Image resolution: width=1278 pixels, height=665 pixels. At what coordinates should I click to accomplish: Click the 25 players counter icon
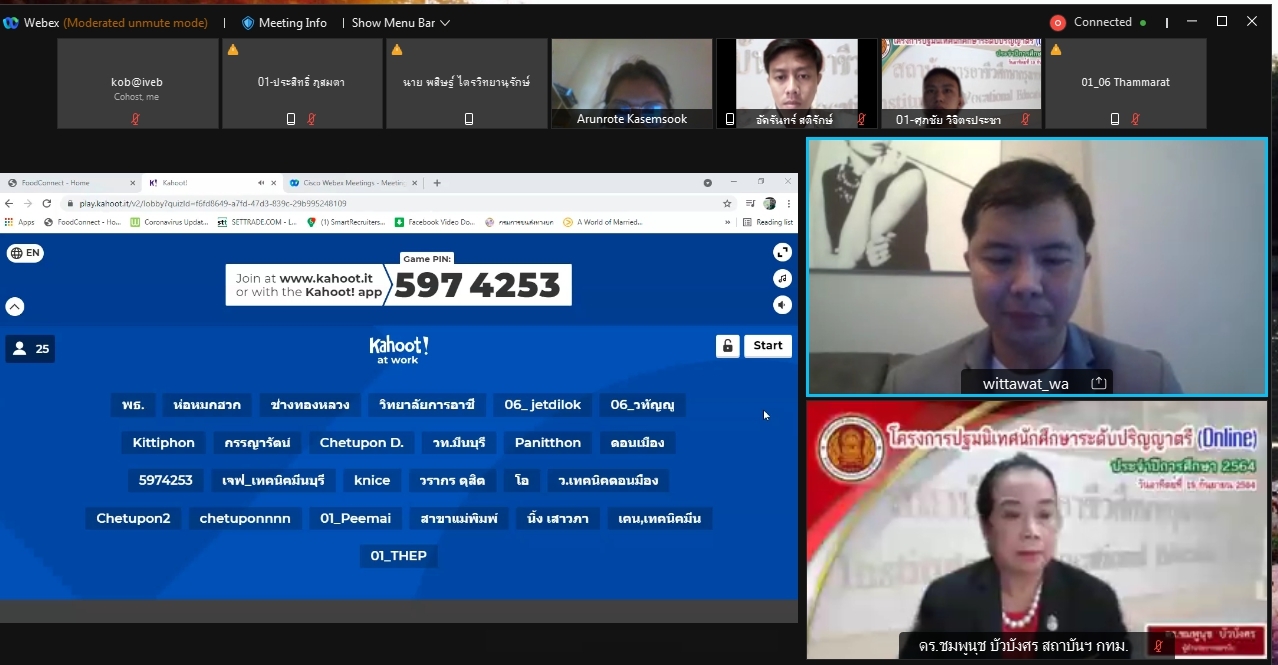click(30, 349)
